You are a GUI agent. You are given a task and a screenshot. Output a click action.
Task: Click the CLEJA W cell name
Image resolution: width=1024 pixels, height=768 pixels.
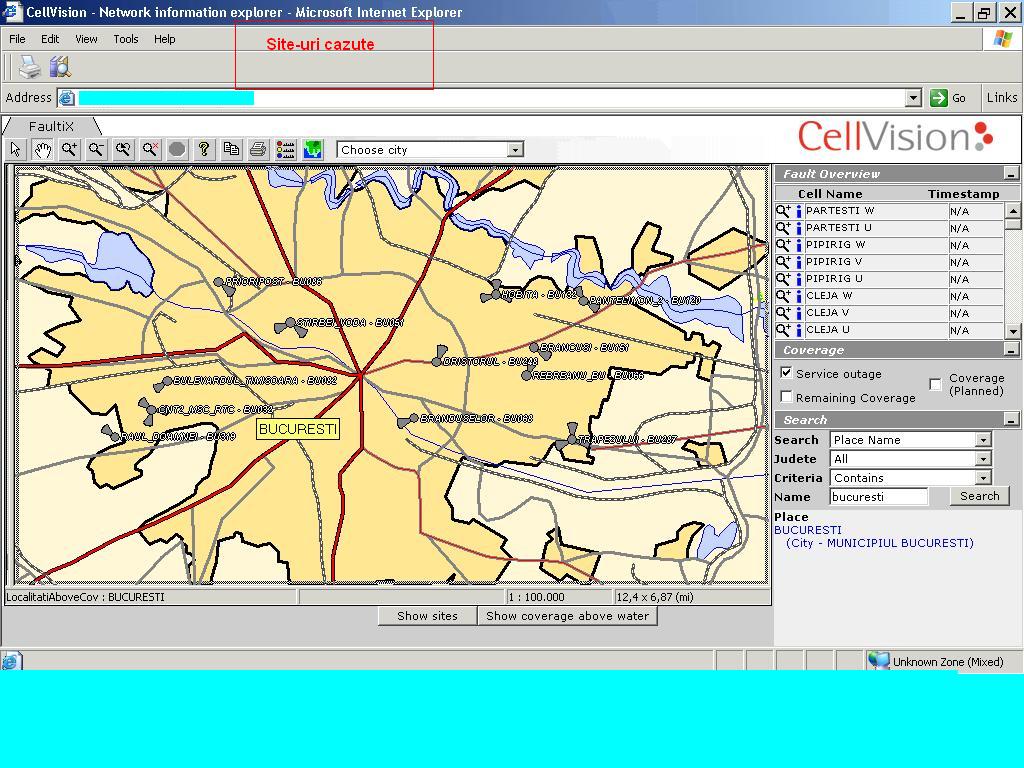829,296
